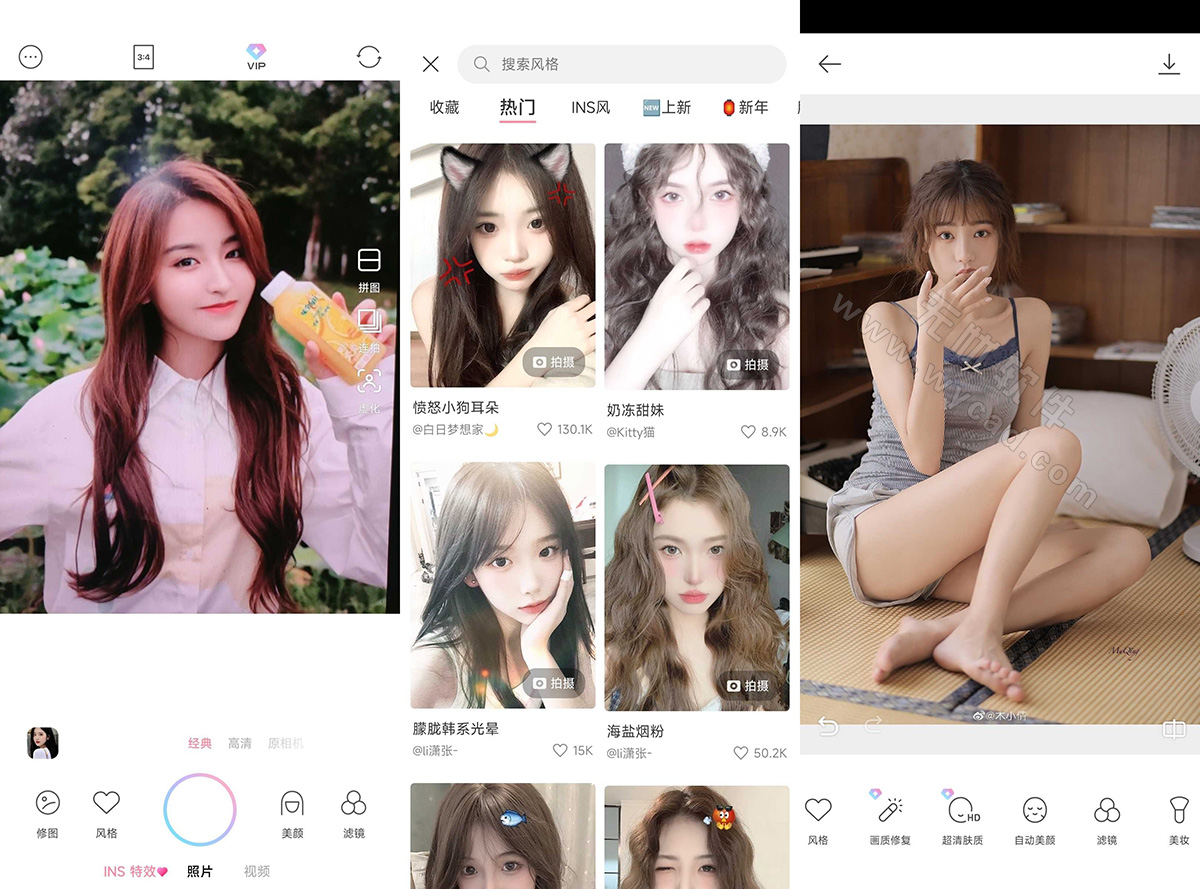
Task: Tap the 自动美颜 auto-beautify face icon
Action: tap(1036, 820)
